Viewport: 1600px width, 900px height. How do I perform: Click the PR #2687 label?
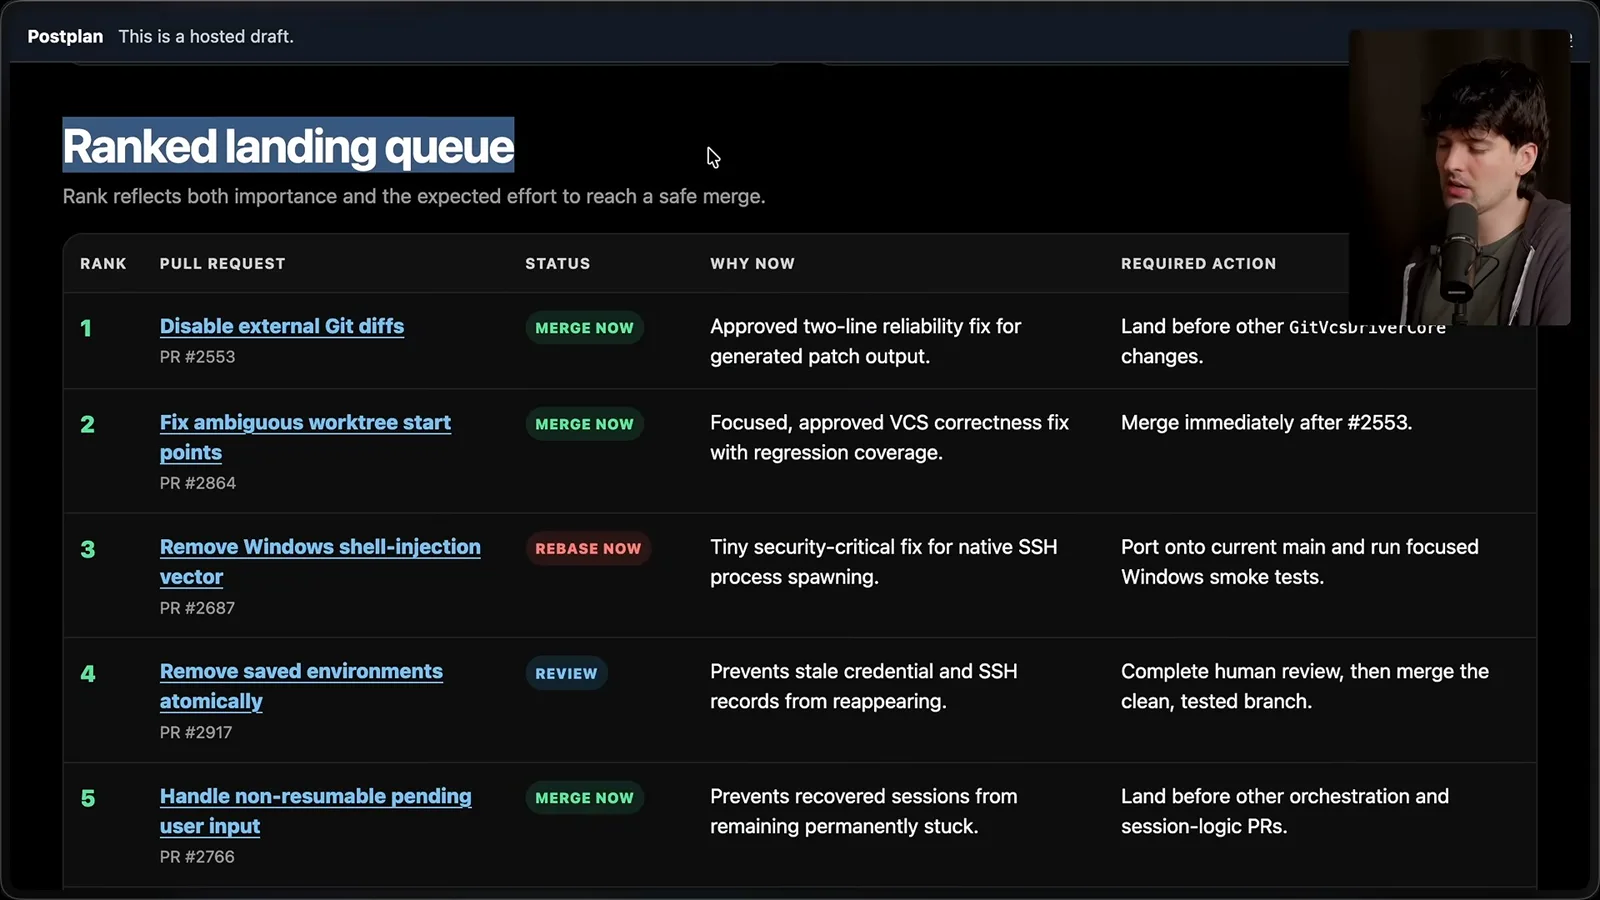pyautogui.click(x=198, y=608)
